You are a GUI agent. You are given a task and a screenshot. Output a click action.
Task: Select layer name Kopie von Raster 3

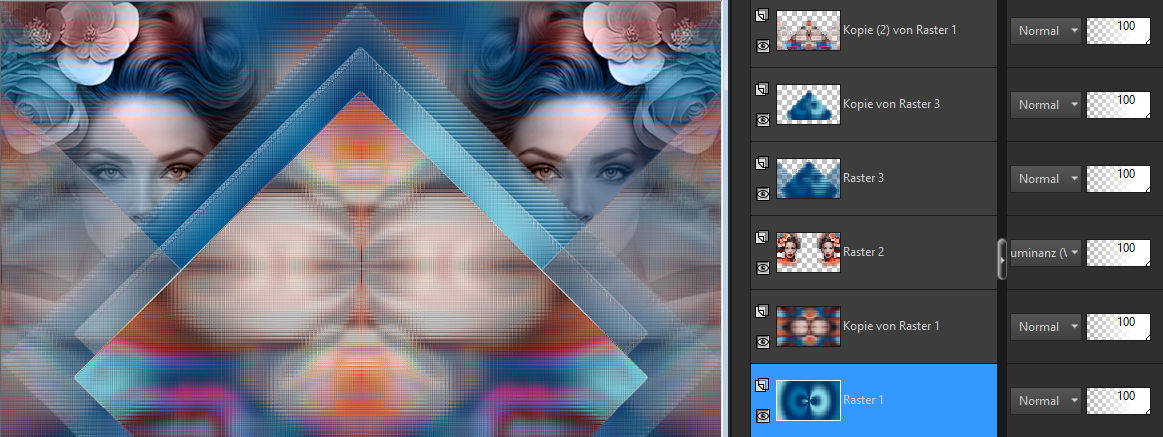[x=892, y=104]
